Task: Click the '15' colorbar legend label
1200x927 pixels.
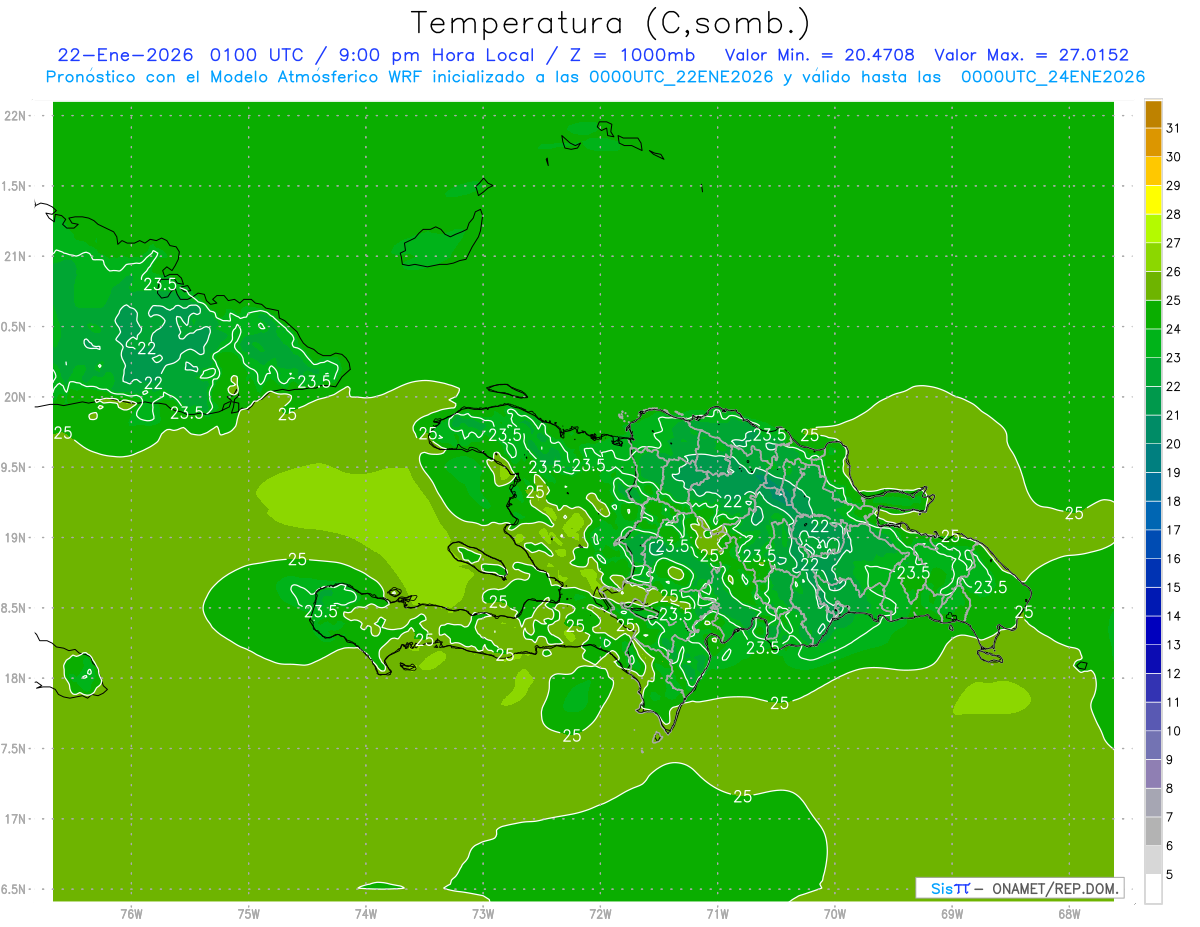Action: click(x=1174, y=587)
